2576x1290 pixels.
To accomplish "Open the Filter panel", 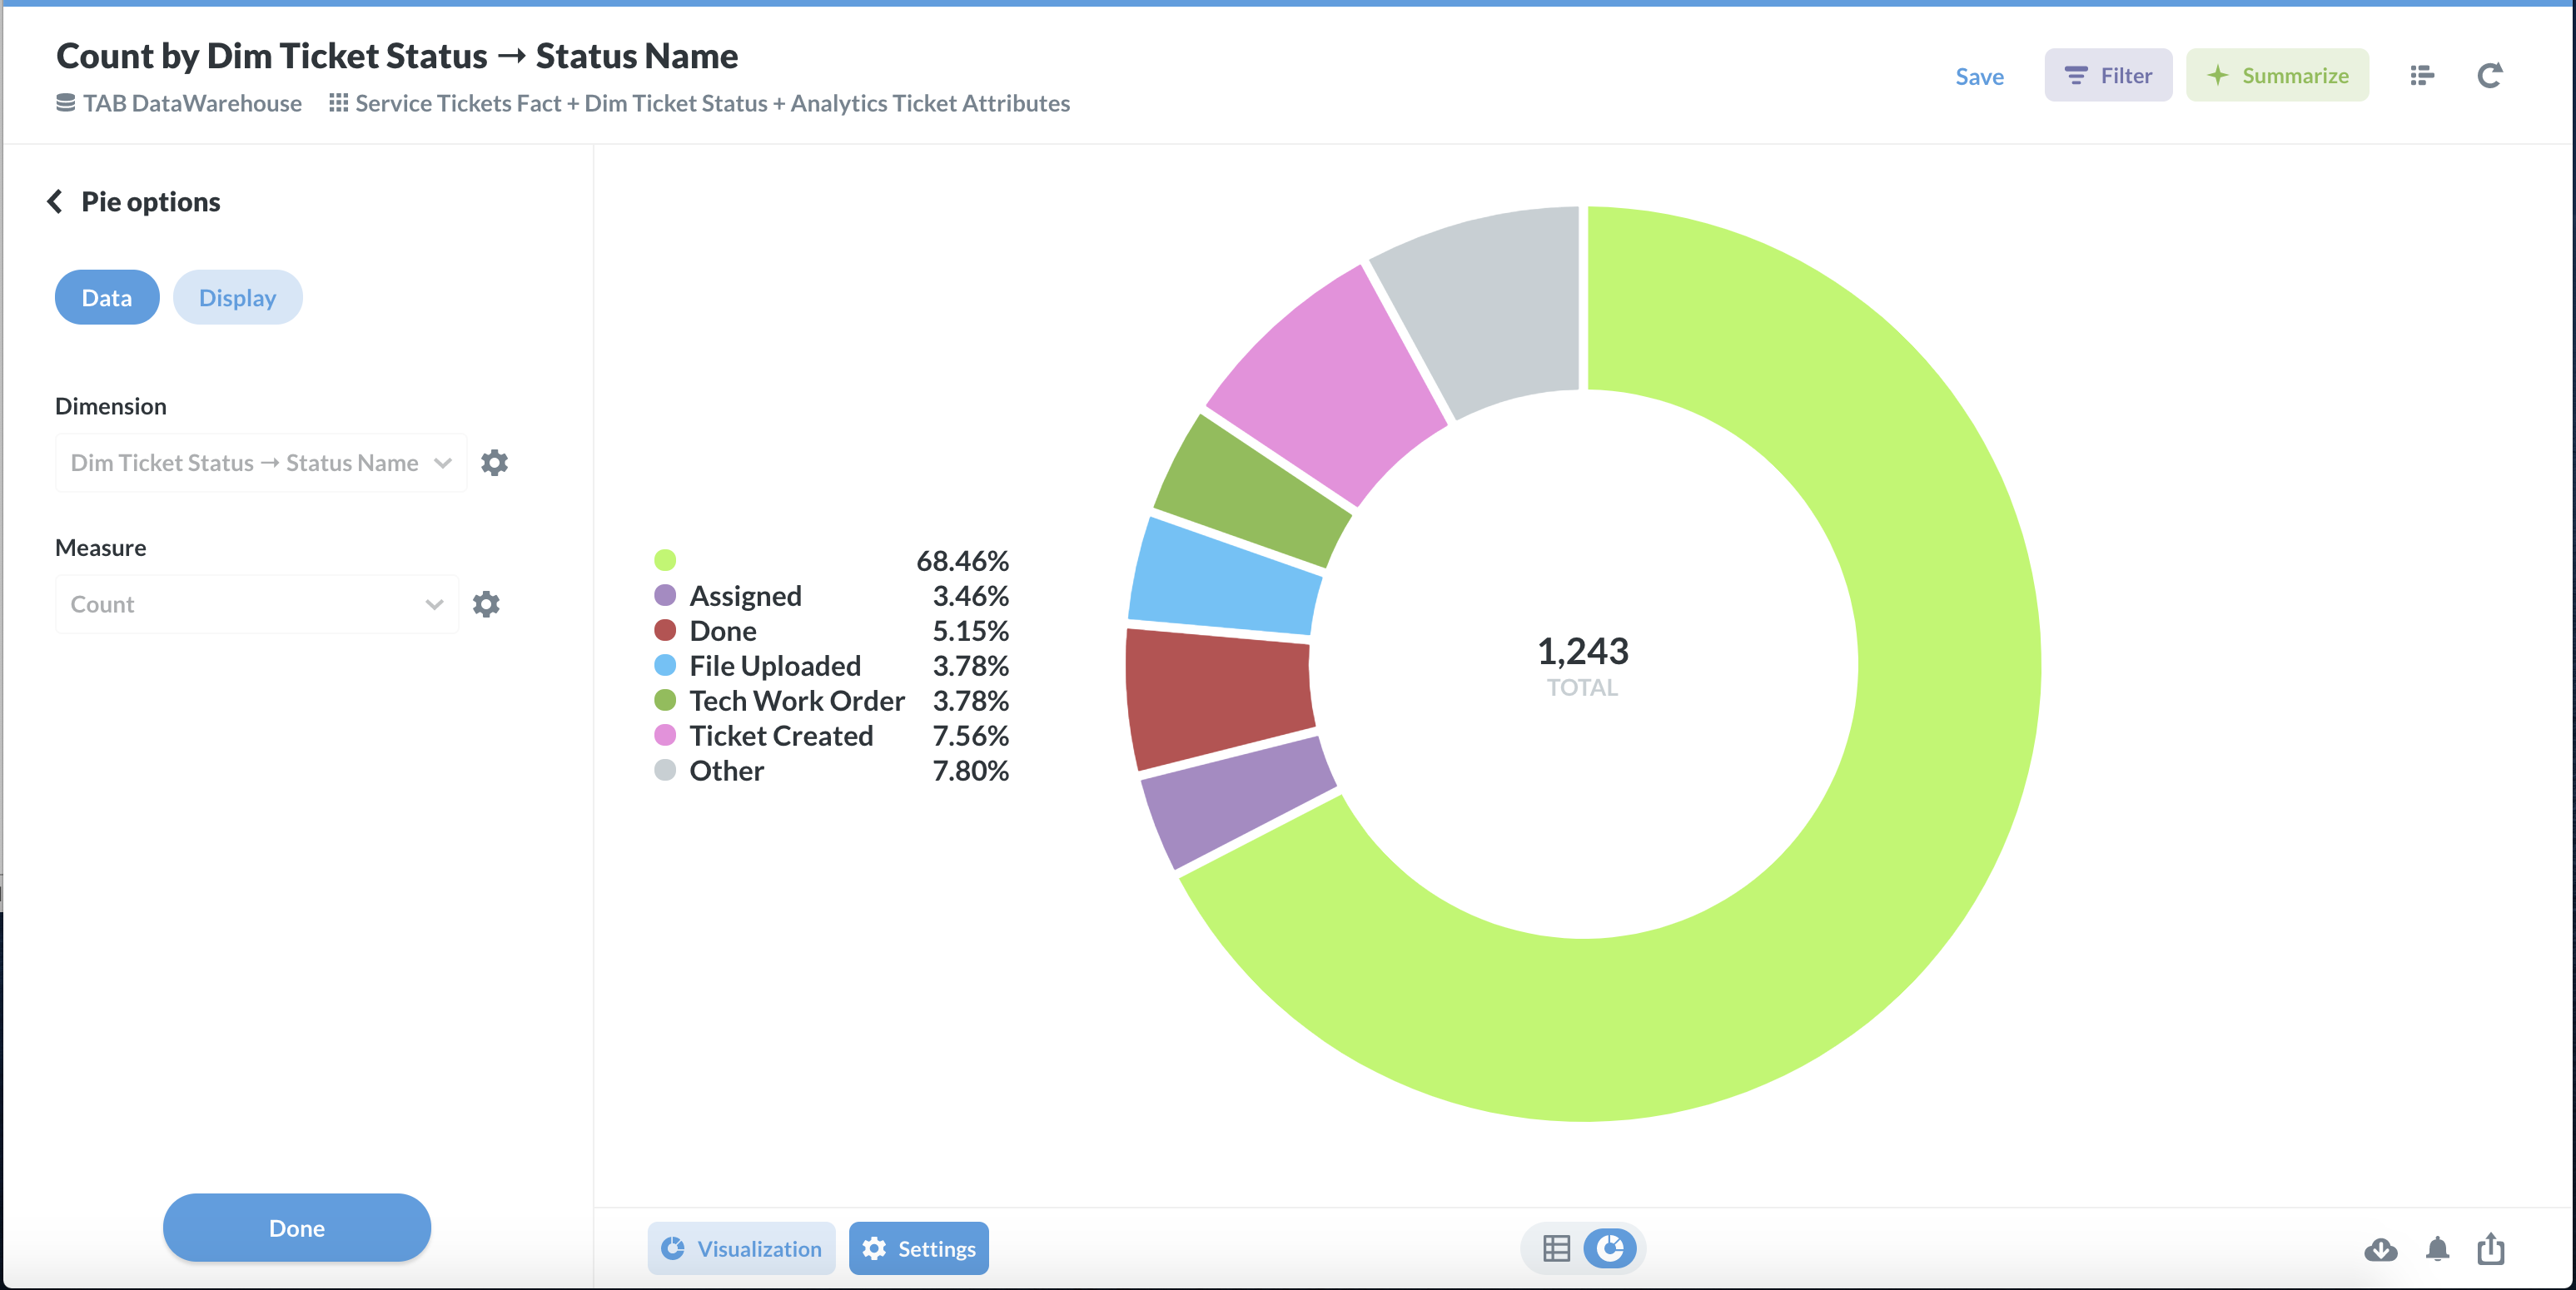I will coord(2108,75).
